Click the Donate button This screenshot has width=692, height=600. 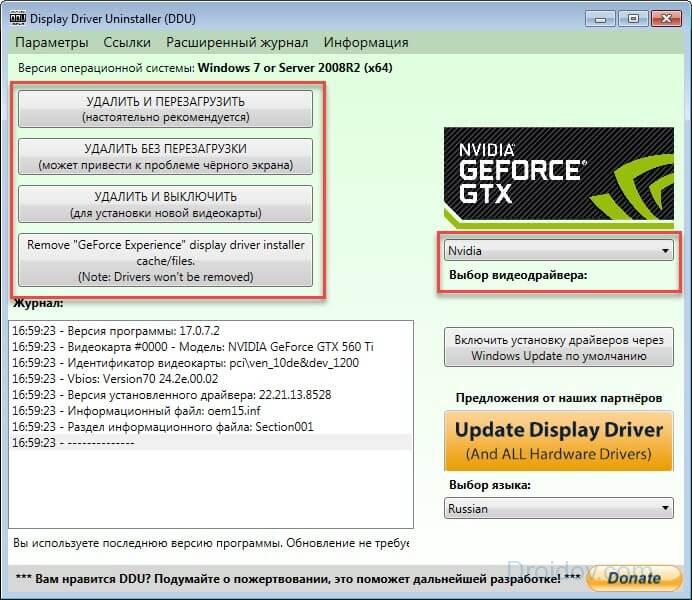tap(634, 578)
